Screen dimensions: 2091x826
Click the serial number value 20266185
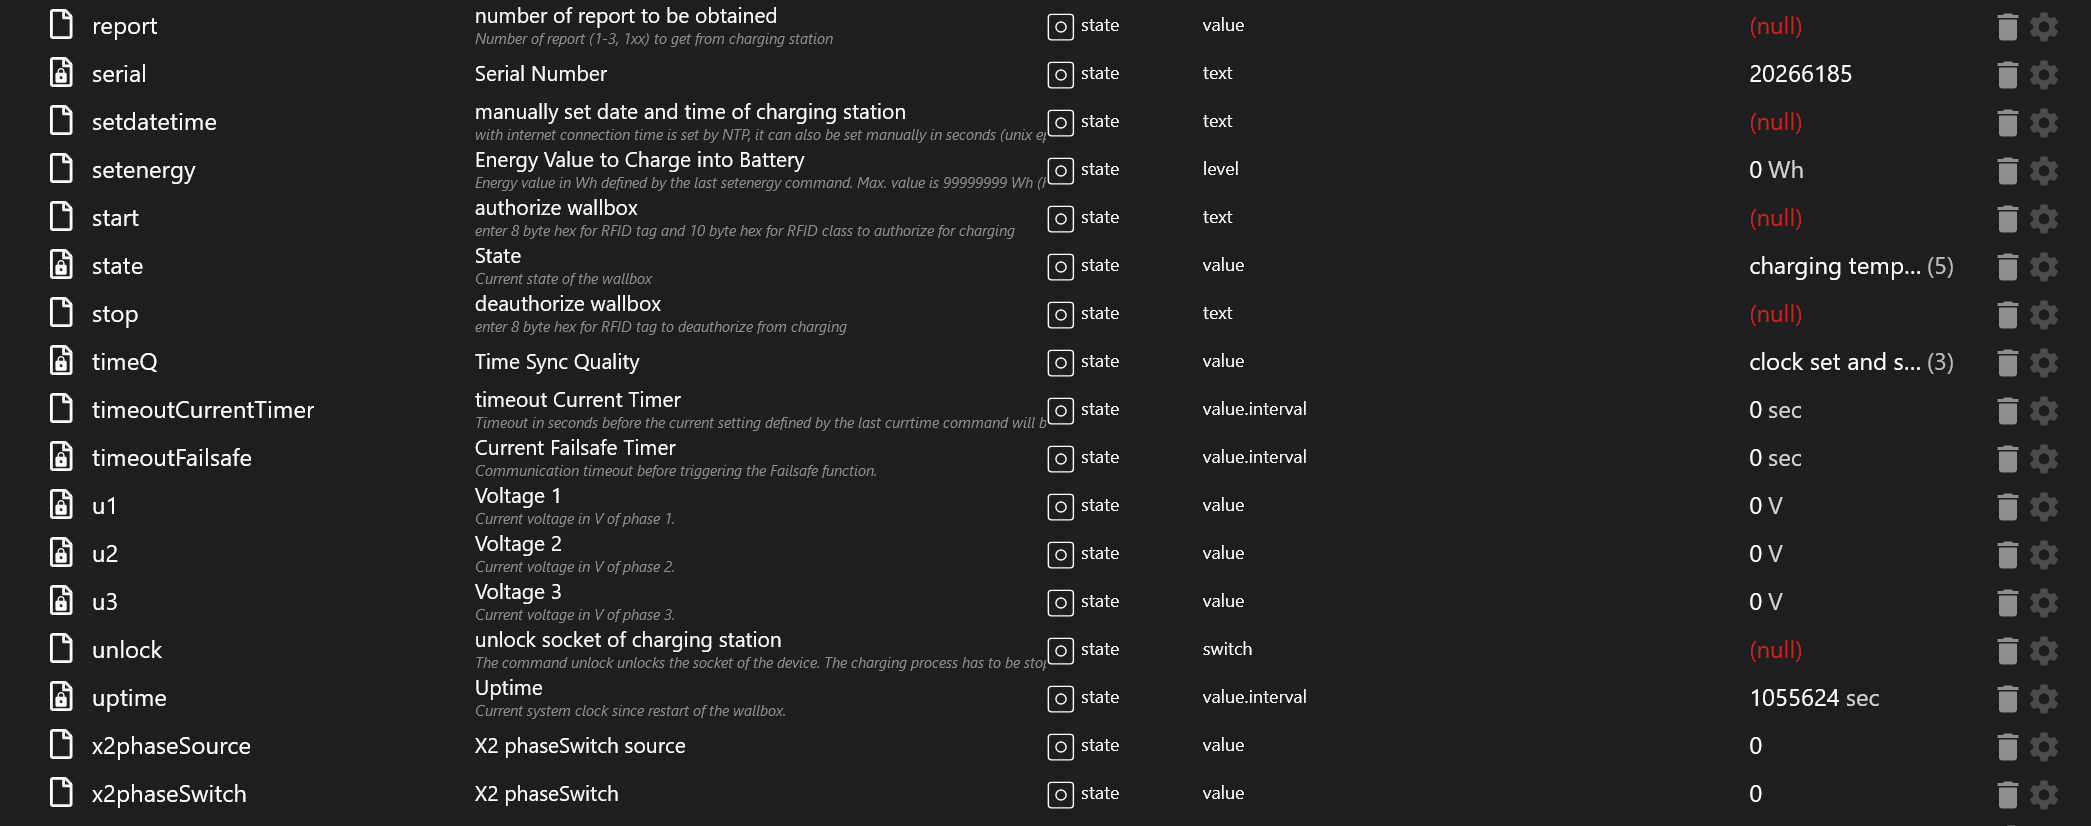tap(1800, 74)
